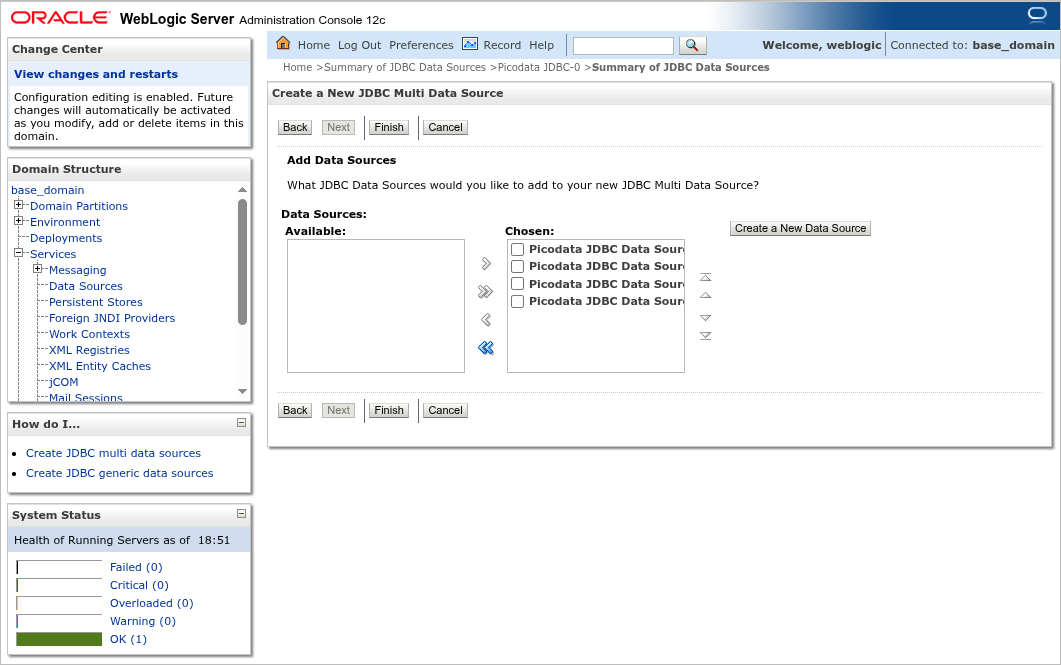
Task: Click the Finish button
Action: coord(388,127)
